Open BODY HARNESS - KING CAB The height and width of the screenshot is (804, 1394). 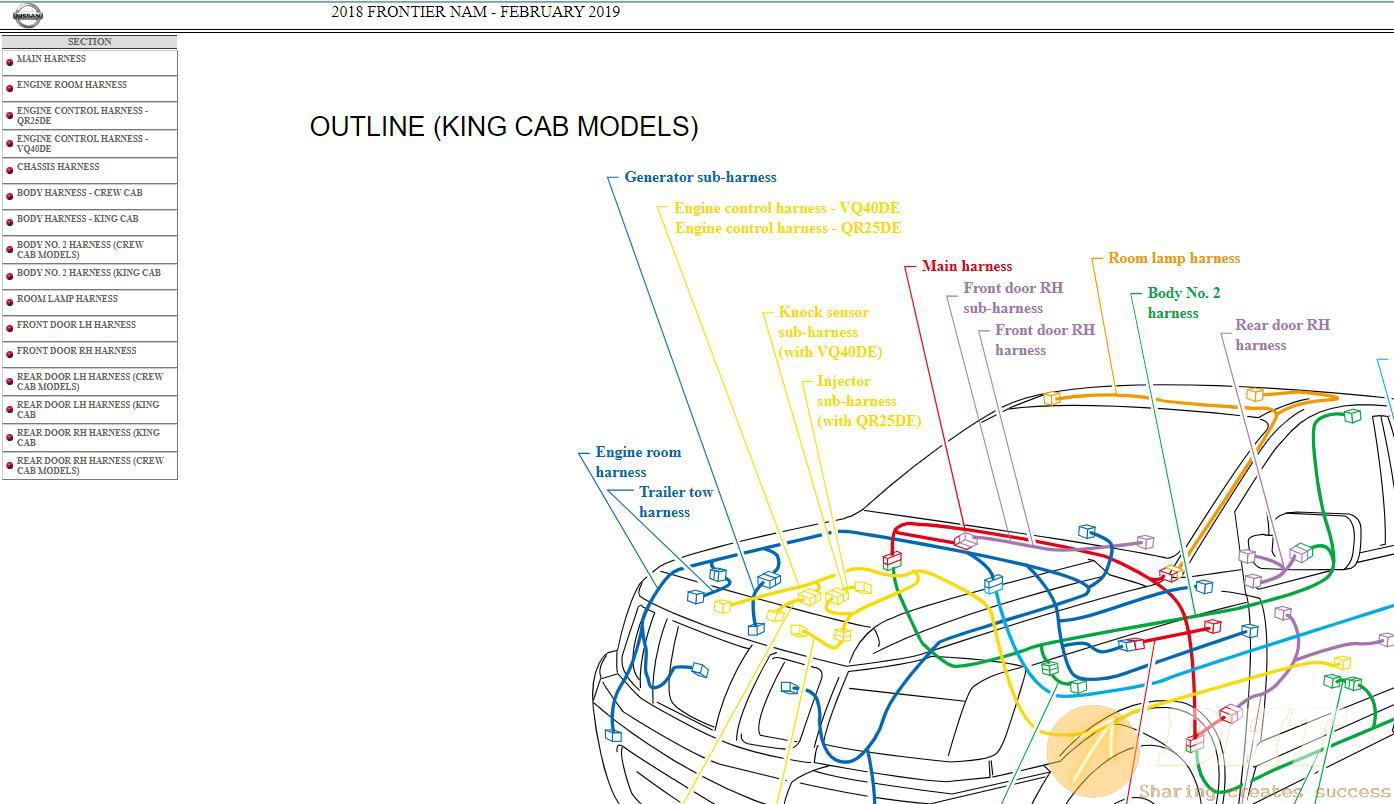[78, 219]
